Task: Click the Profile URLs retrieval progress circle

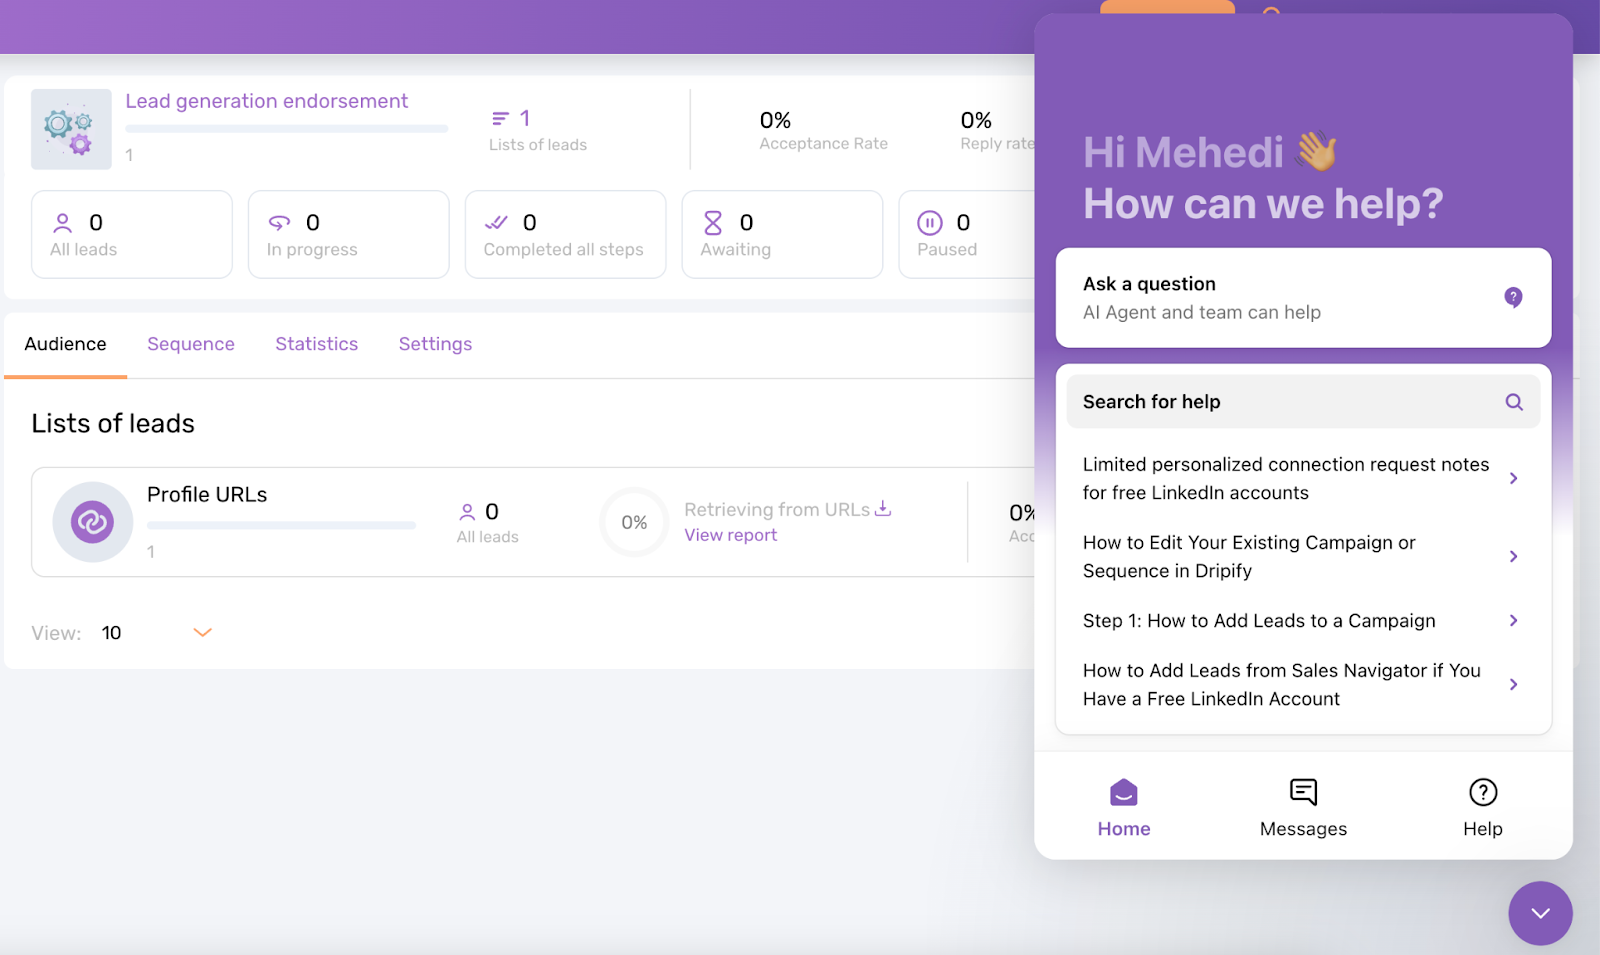Action: point(634,522)
